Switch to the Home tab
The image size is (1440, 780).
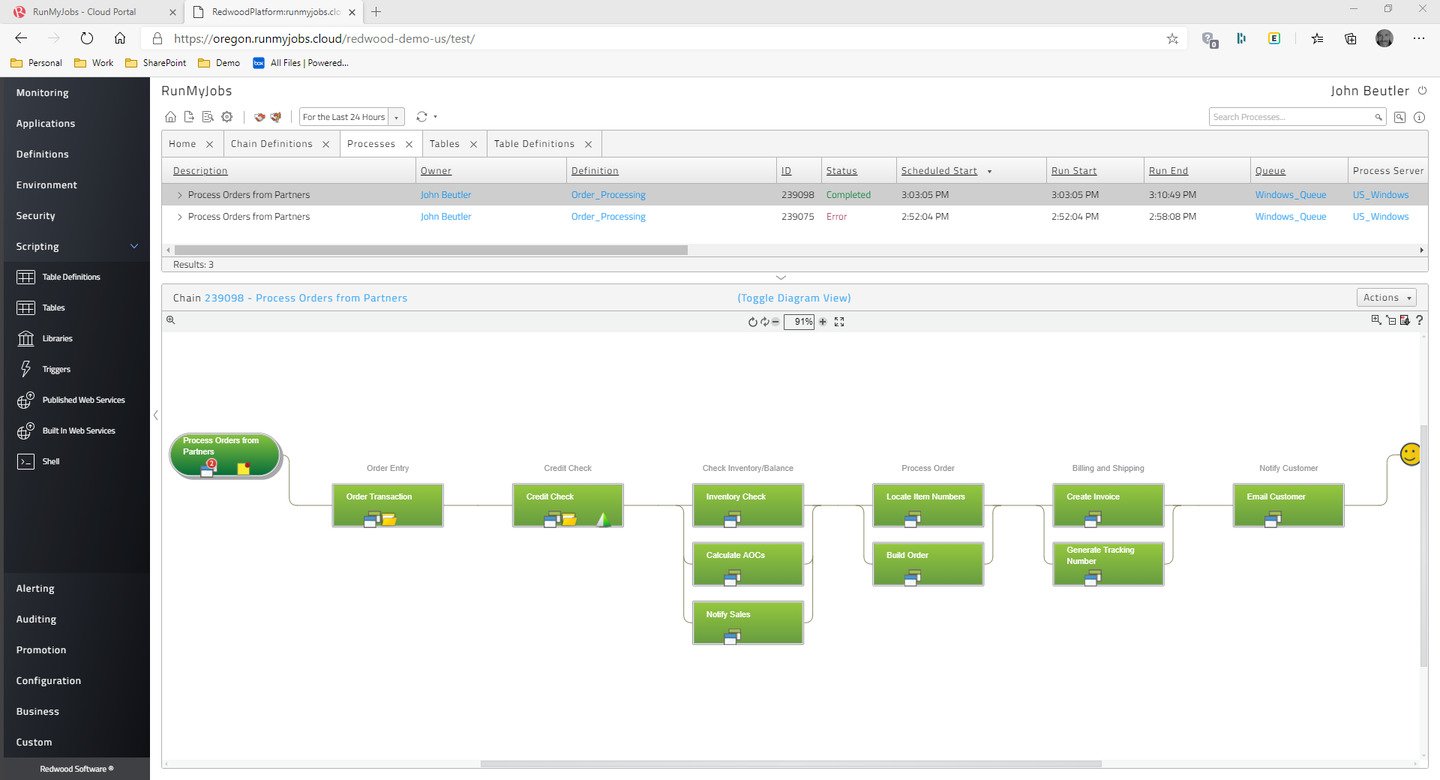click(x=182, y=144)
